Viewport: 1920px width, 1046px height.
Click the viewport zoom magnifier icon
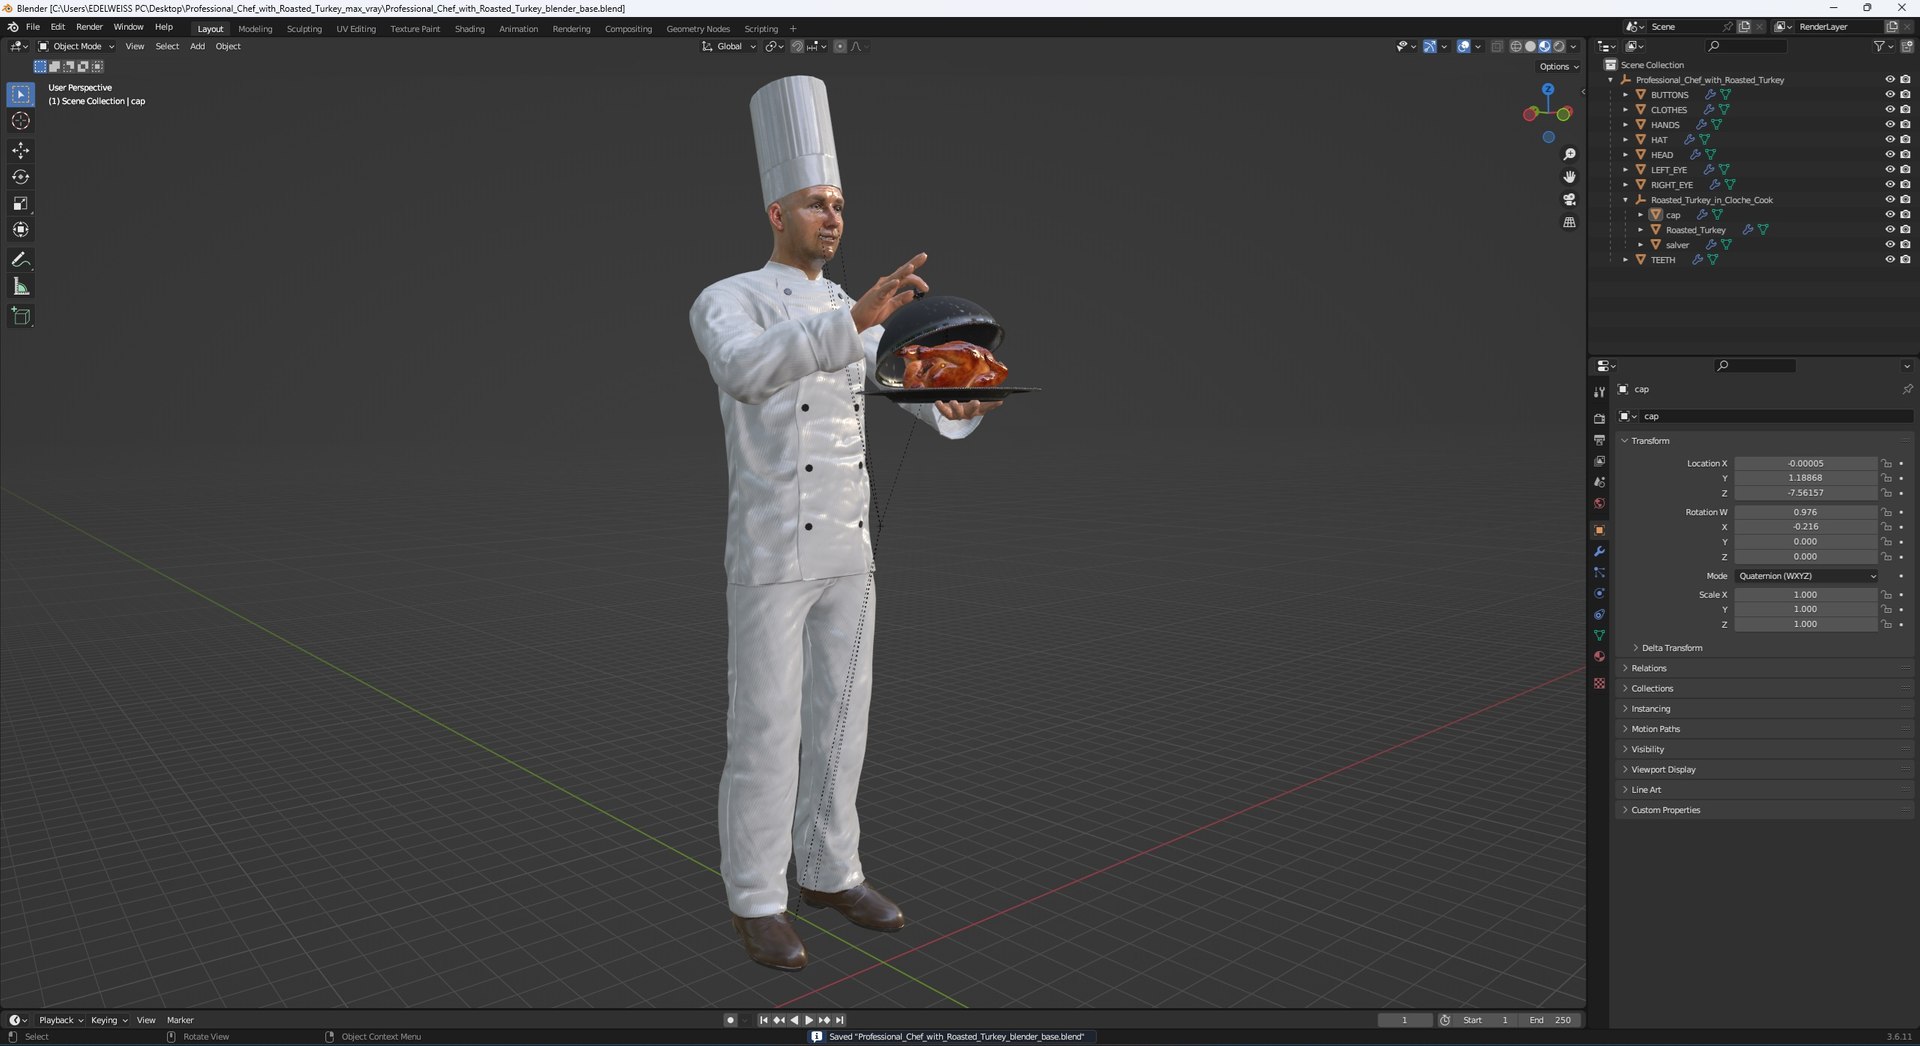1569,154
